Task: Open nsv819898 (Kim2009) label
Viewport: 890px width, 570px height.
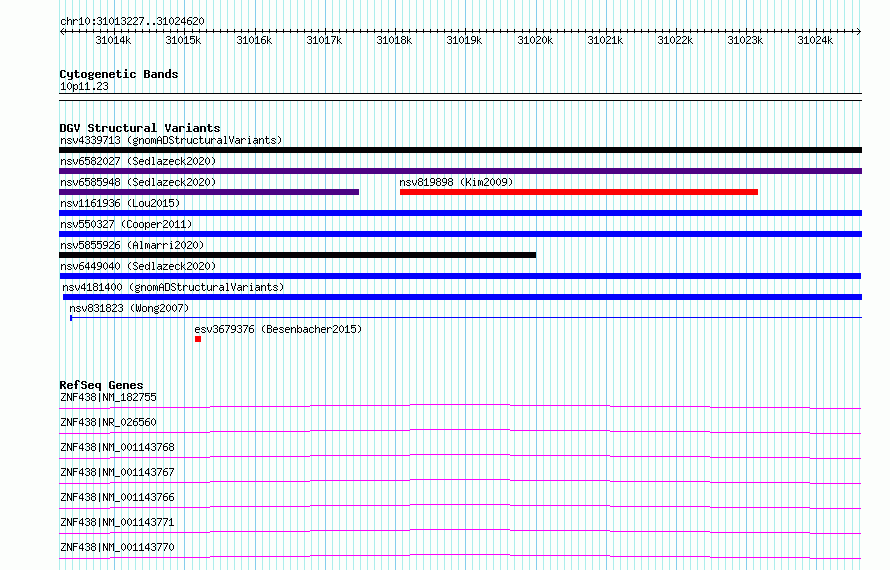Action: pyautogui.click(x=456, y=182)
